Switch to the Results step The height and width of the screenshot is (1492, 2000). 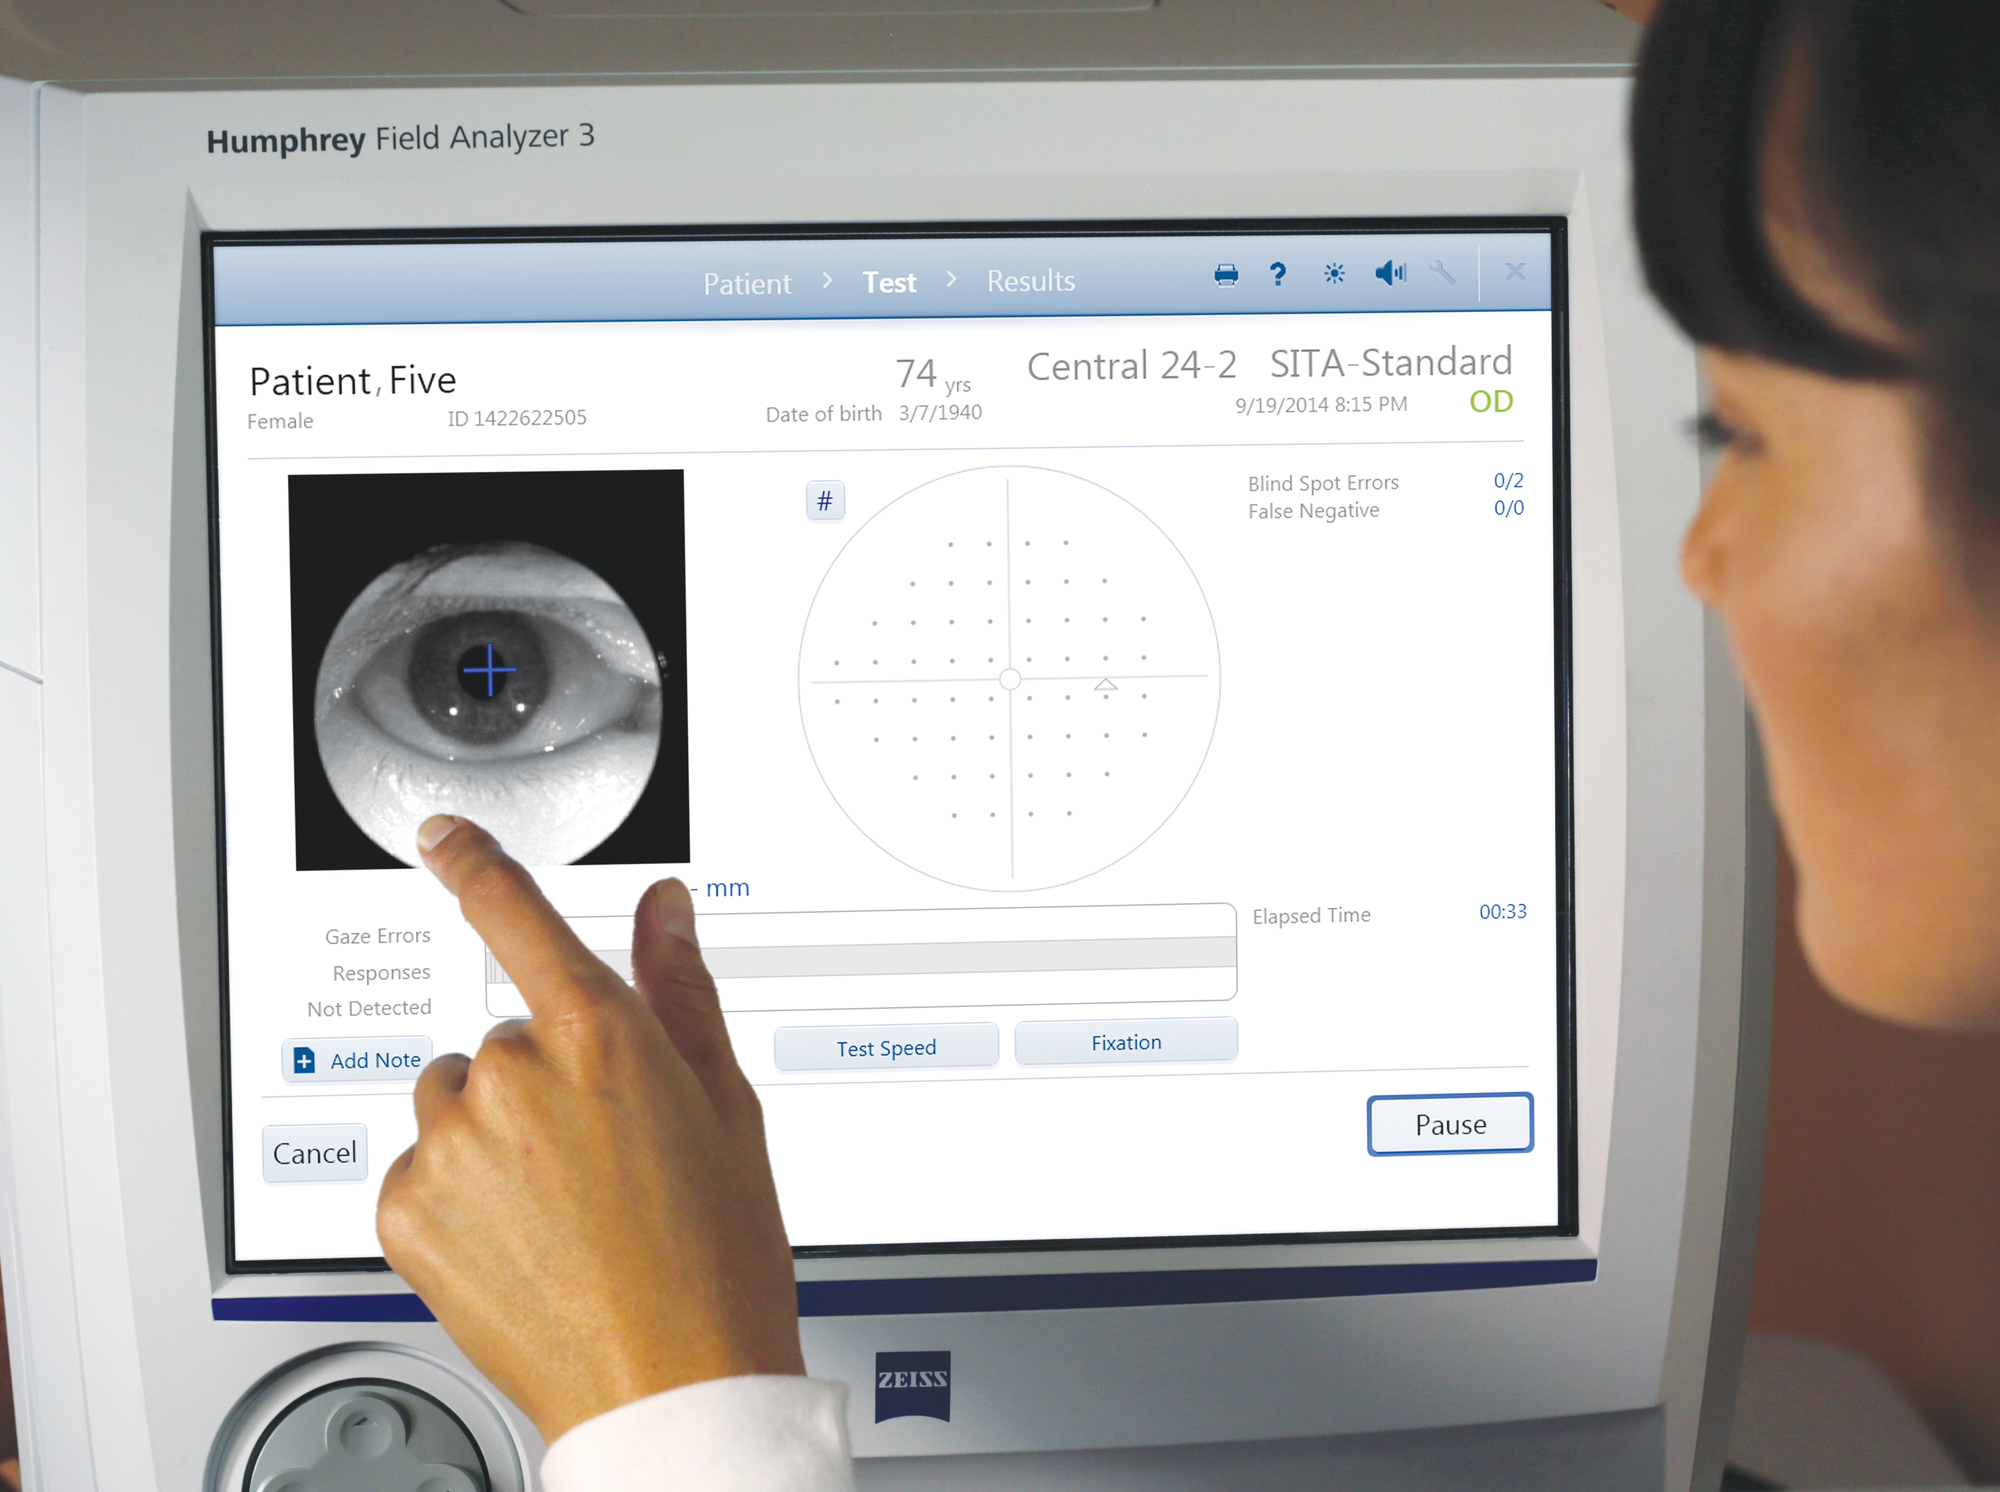point(1031,281)
